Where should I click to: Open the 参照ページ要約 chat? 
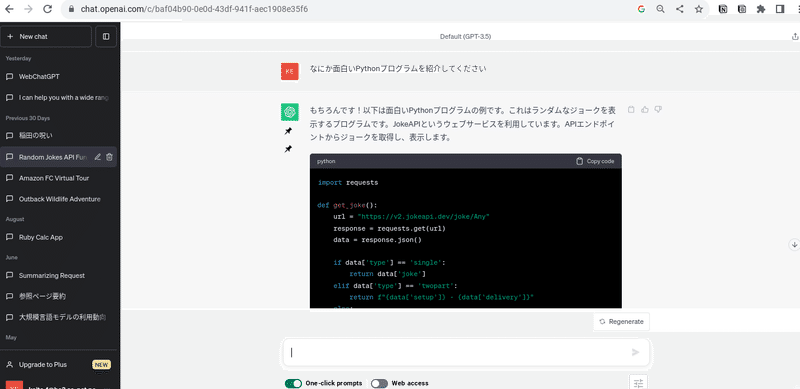58,296
